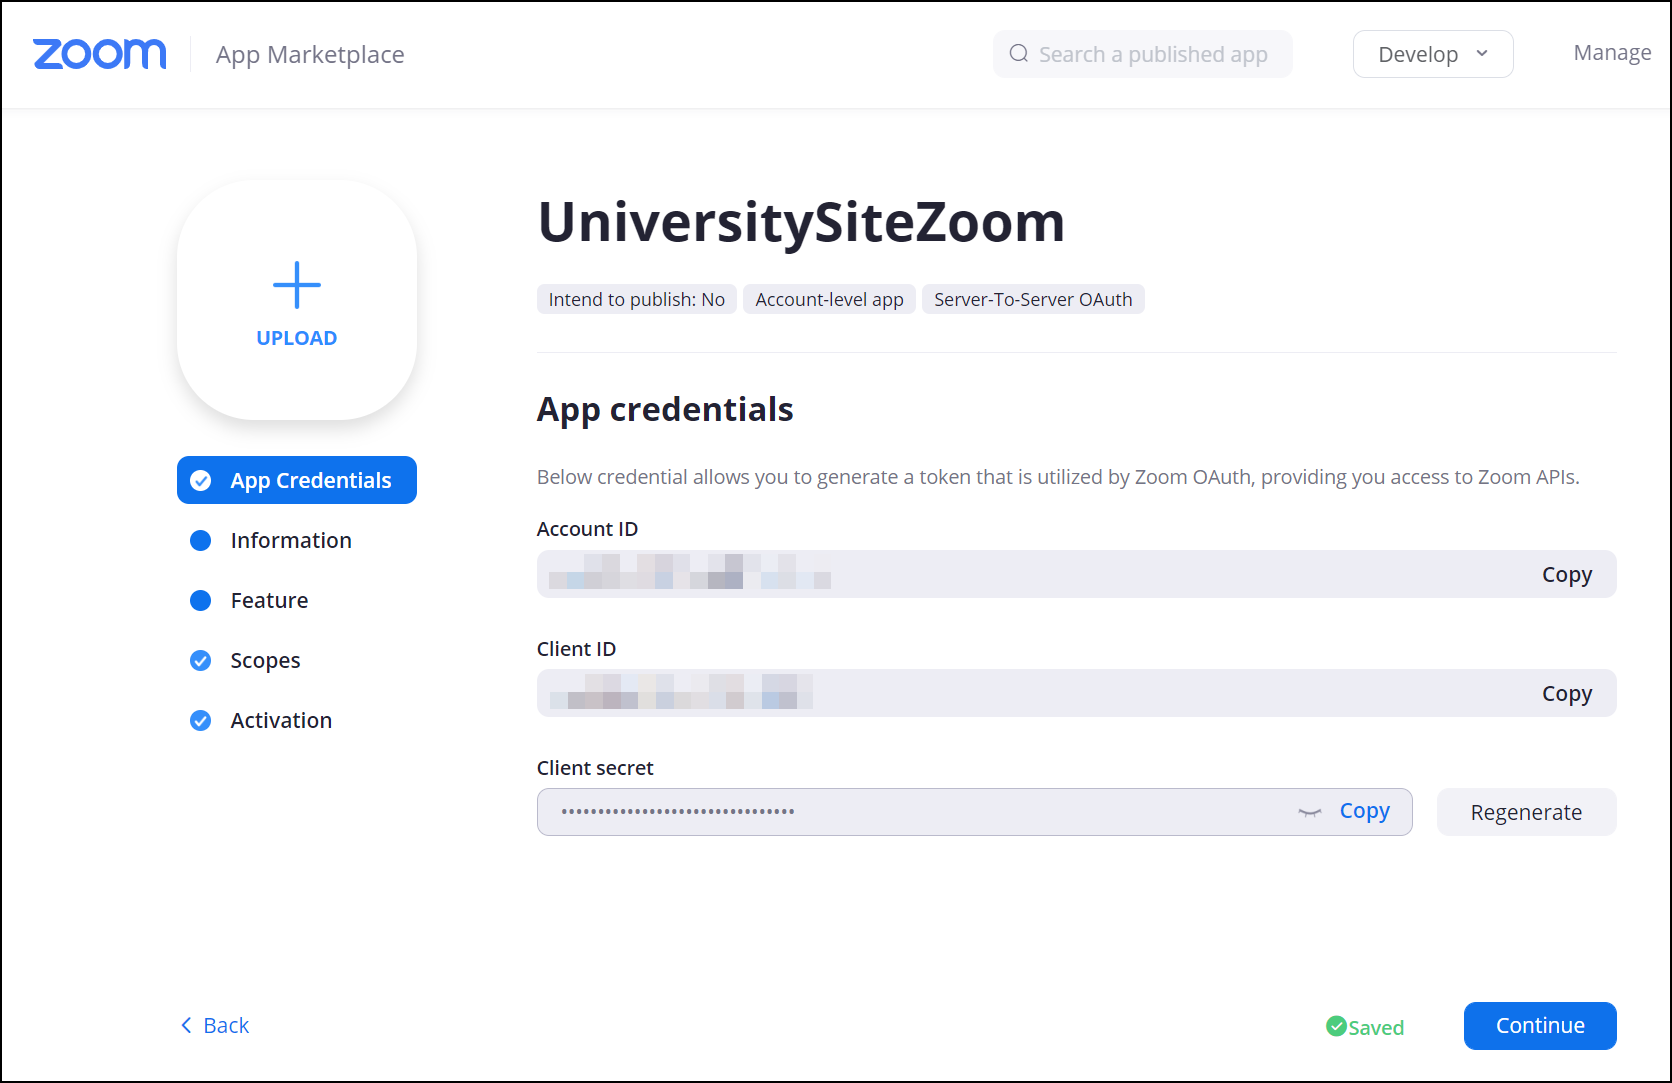Click the 'Intend to publish: No' tag
The image size is (1672, 1083).
[x=637, y=299]
